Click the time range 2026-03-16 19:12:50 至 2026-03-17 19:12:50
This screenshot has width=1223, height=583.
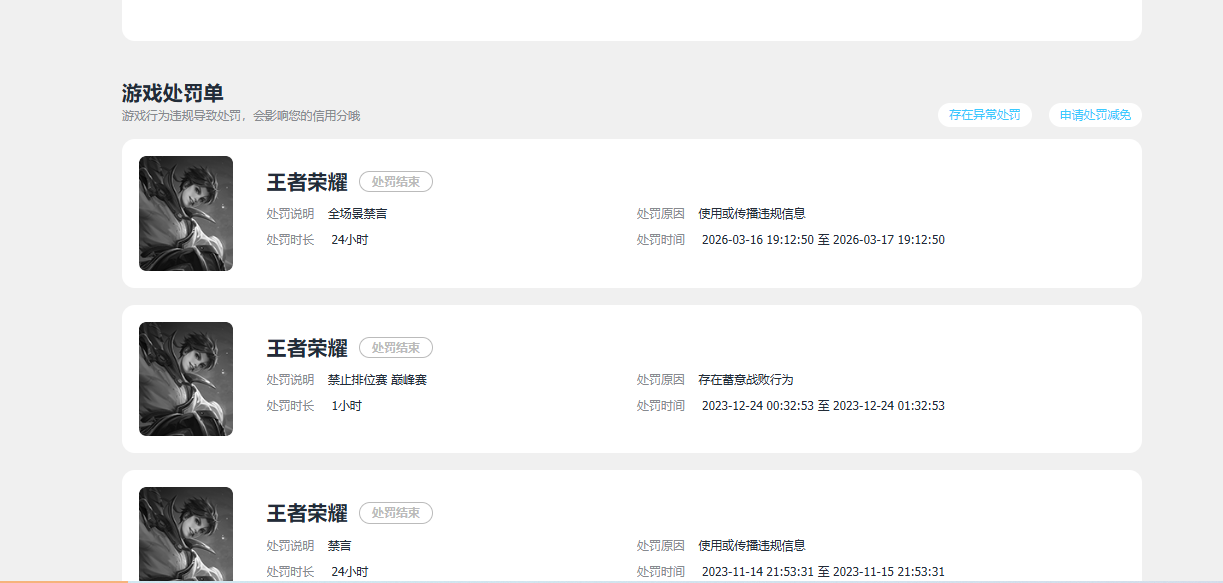point(823,240)
